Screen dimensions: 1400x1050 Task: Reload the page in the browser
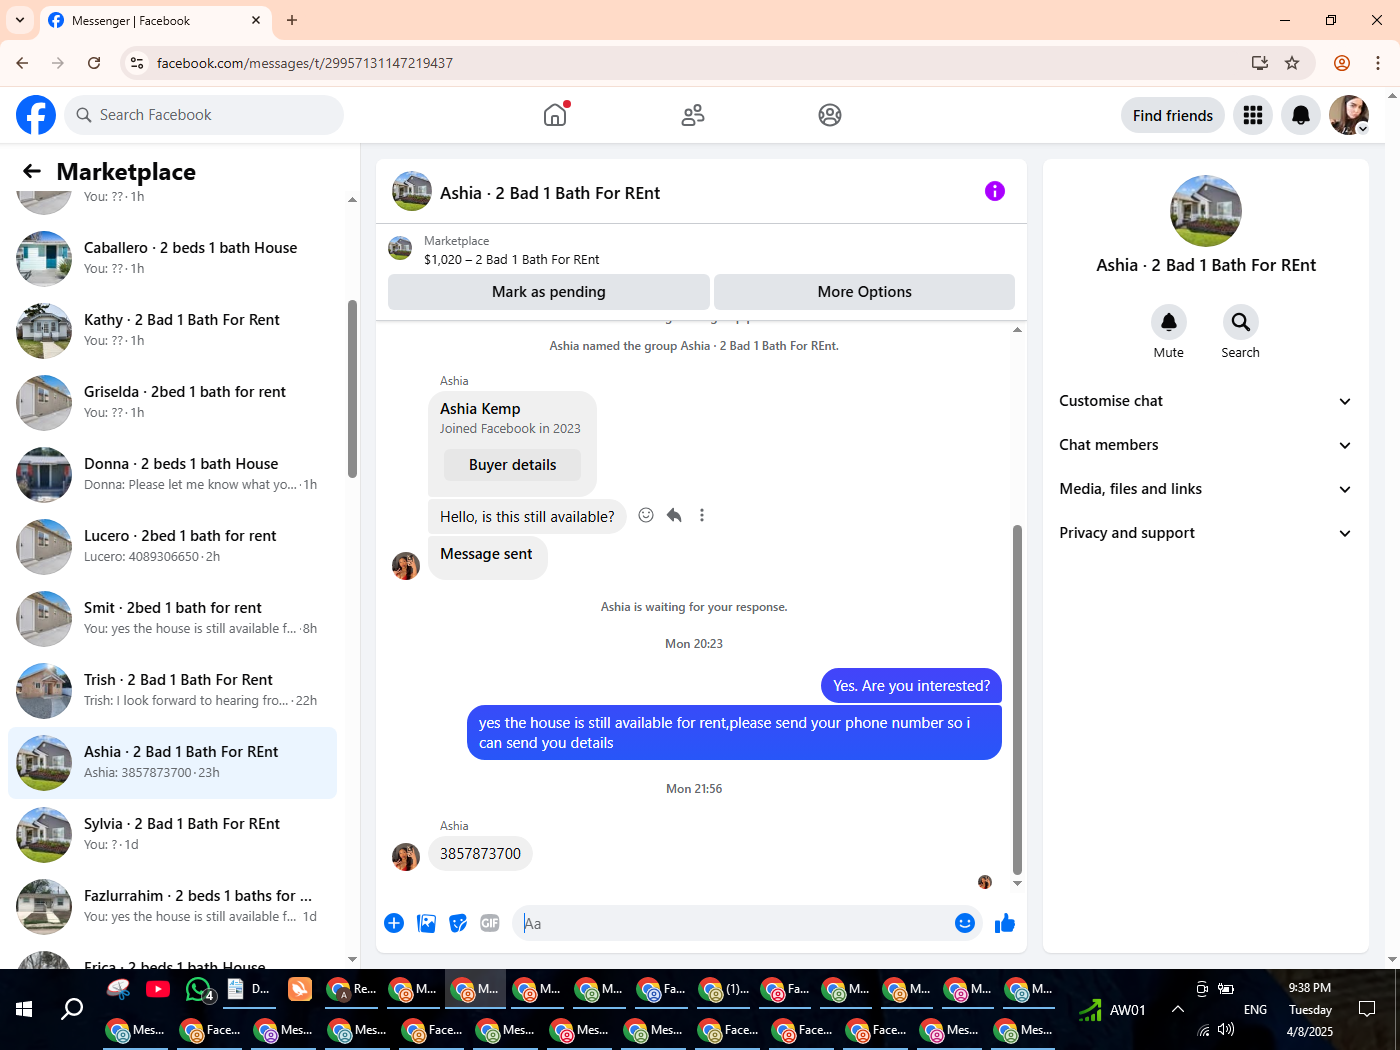point(94,63)
